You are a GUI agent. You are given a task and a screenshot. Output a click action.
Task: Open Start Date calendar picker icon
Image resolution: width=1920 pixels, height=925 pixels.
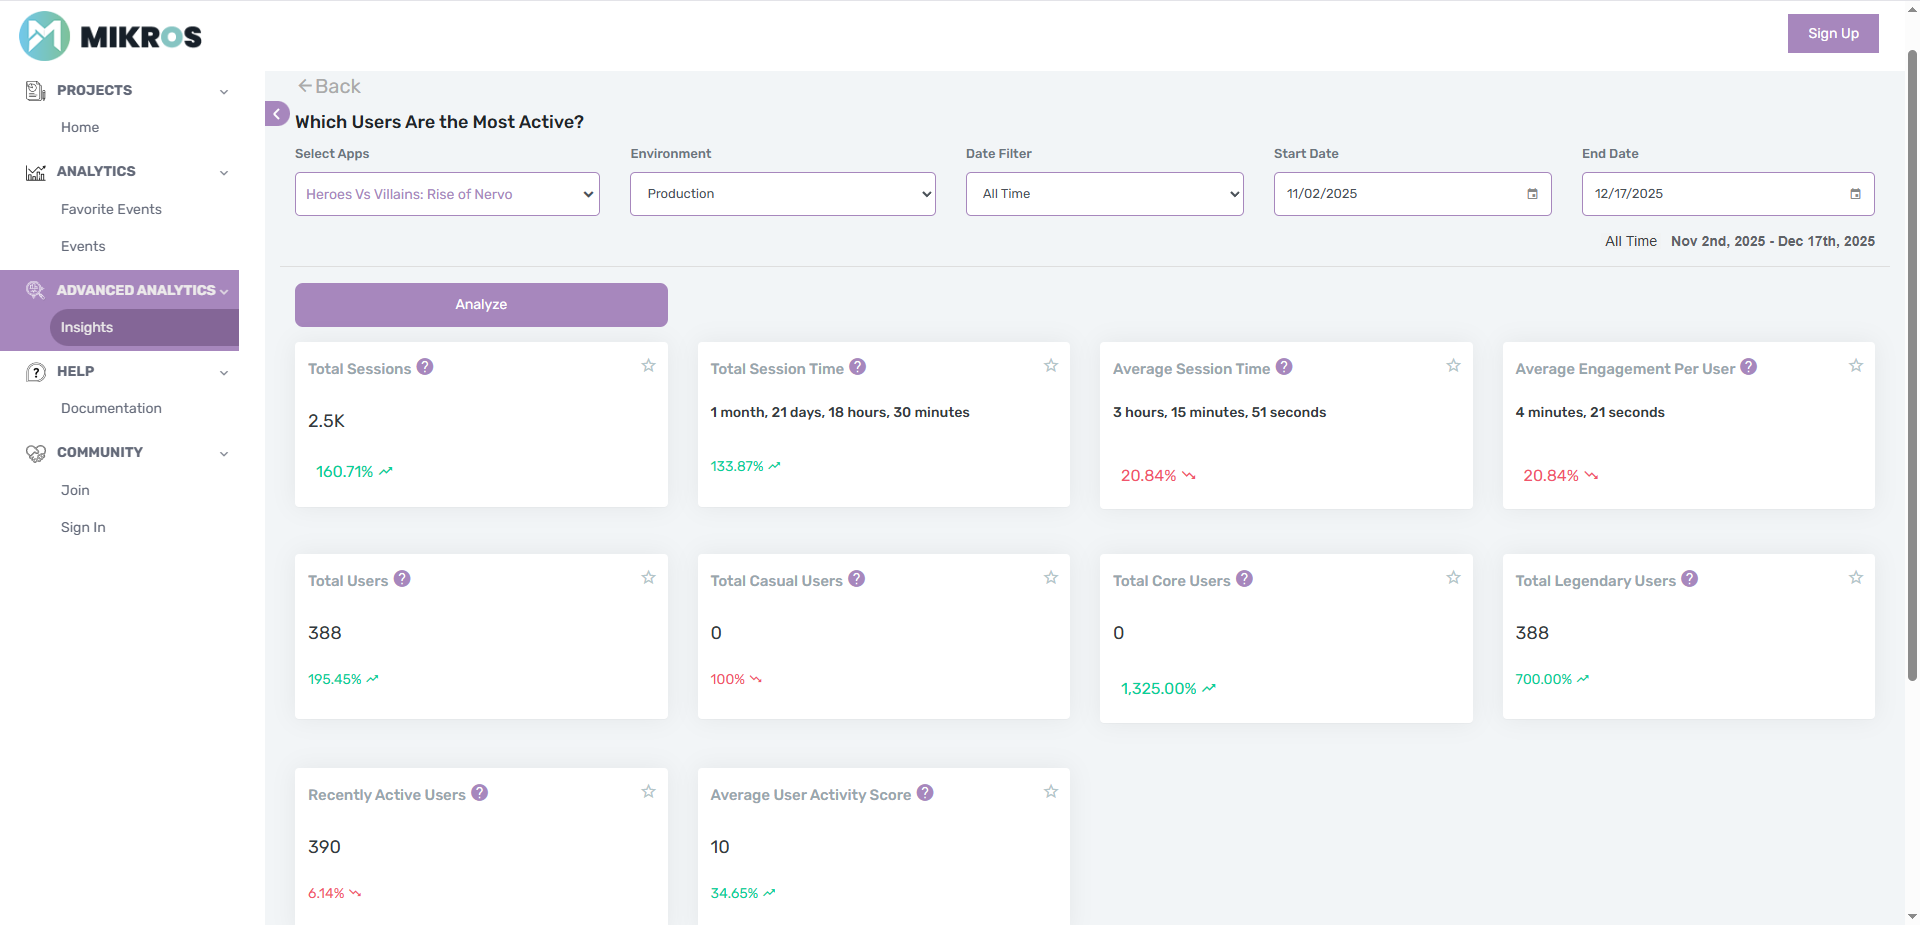pos(1532,194)
